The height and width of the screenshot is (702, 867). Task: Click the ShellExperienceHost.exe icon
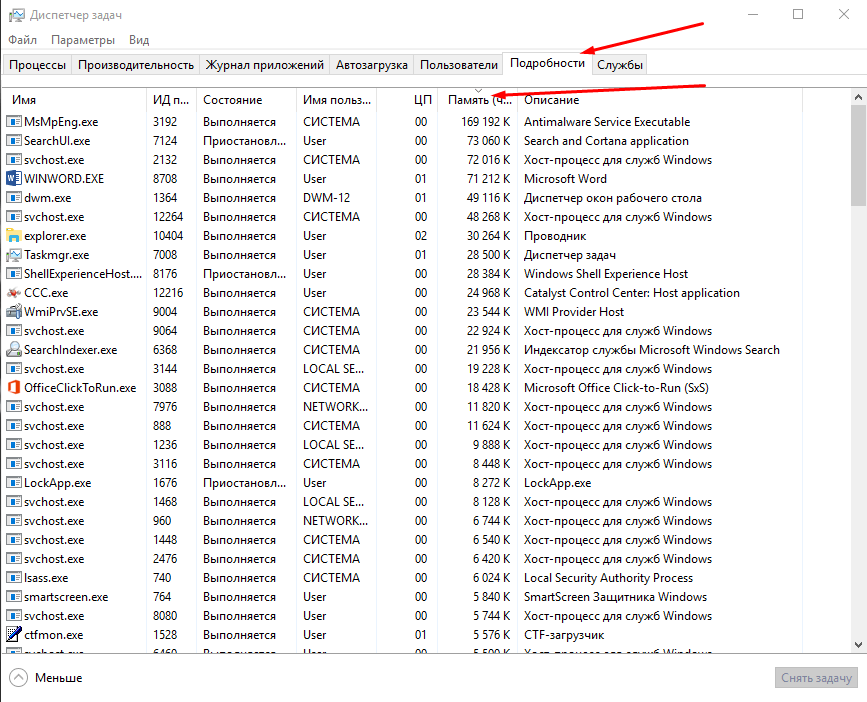(x=14, y=274)
